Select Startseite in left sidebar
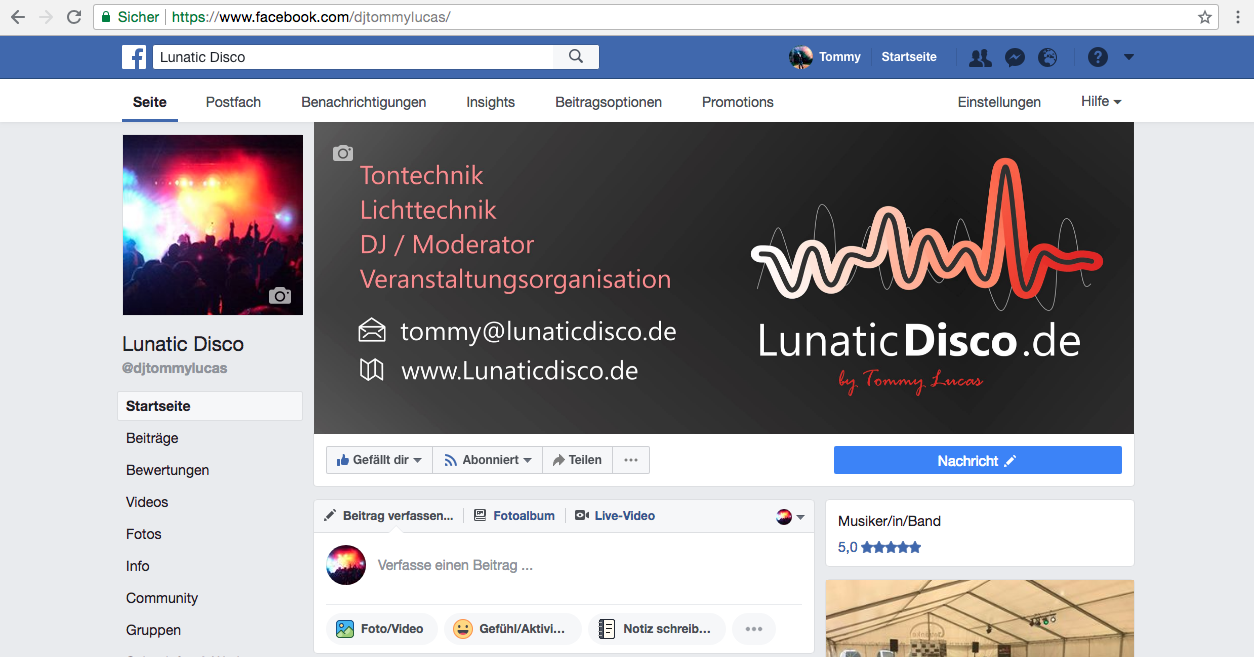 pos(210,406)
